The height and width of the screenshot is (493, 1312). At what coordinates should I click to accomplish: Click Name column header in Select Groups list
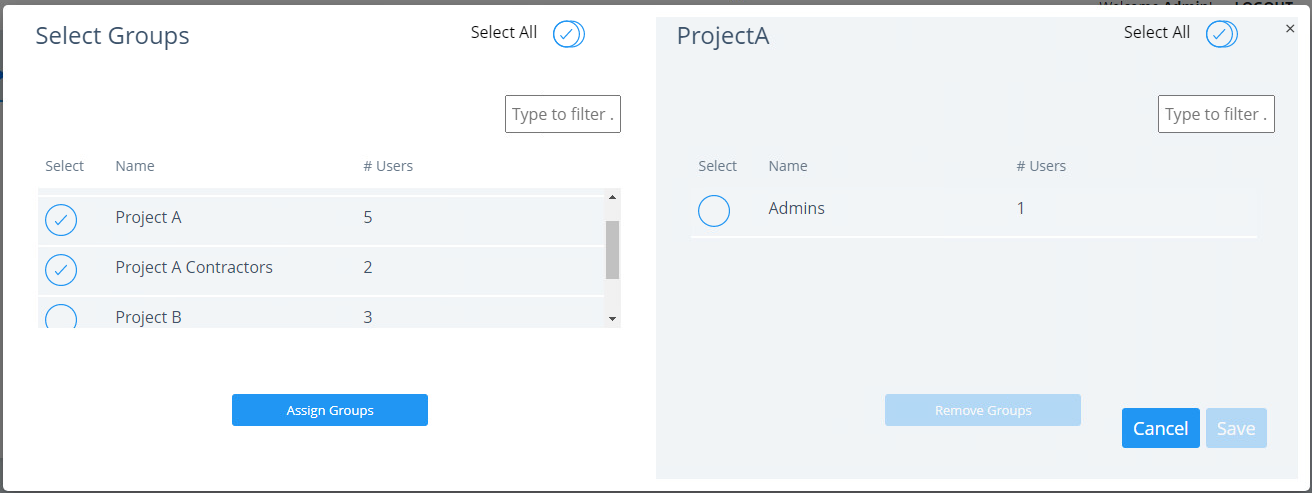click(x=135, y=166)
